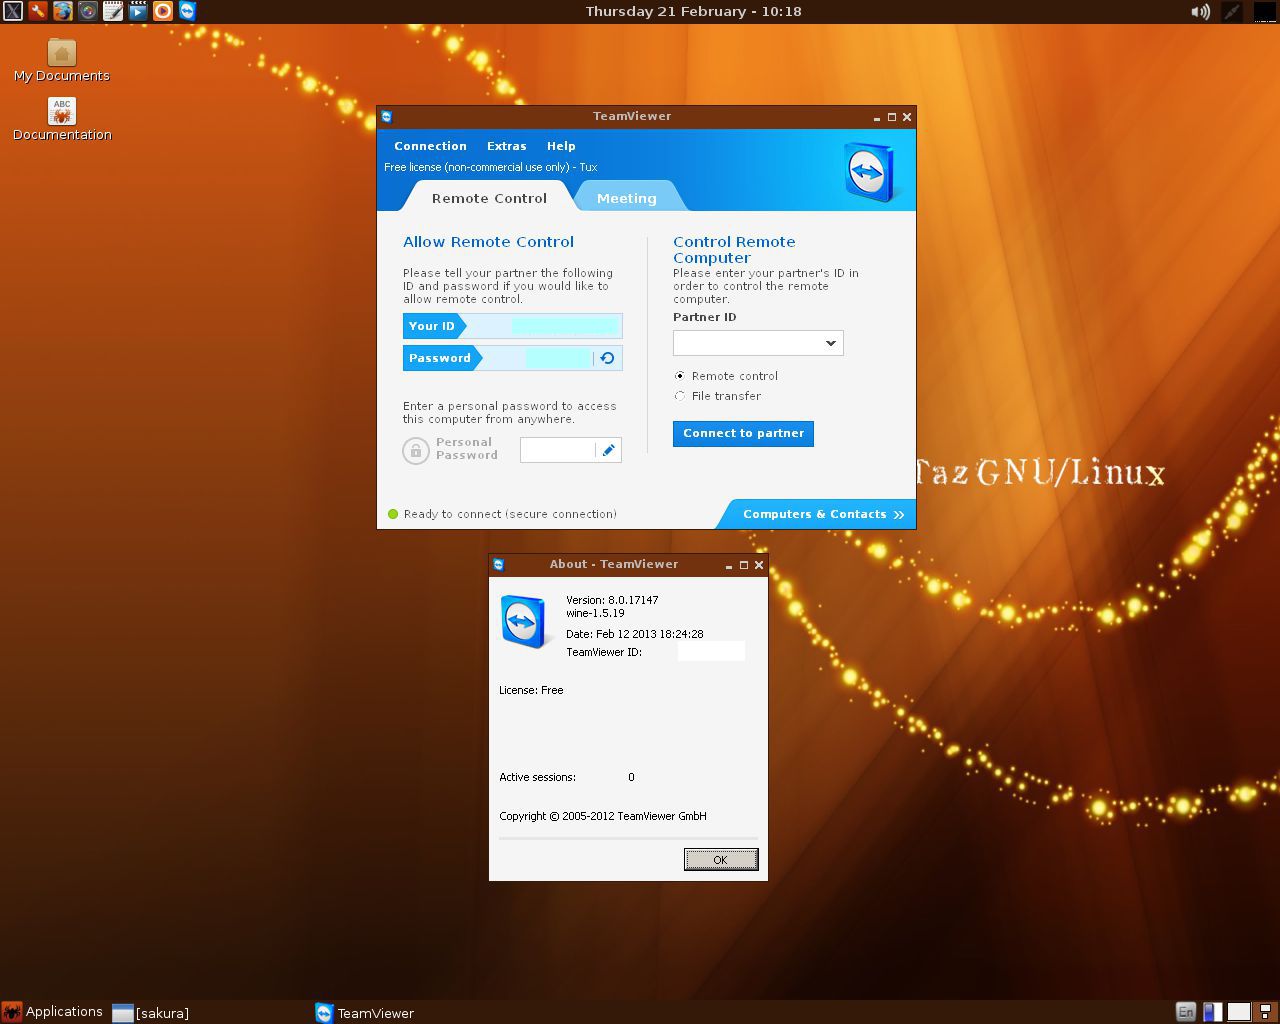Select the Remote control radio button

680,376
